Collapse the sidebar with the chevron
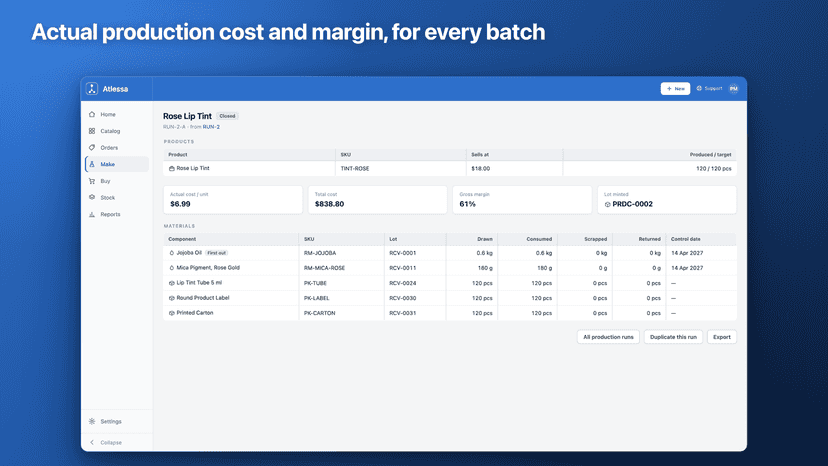 click(92, 442)
